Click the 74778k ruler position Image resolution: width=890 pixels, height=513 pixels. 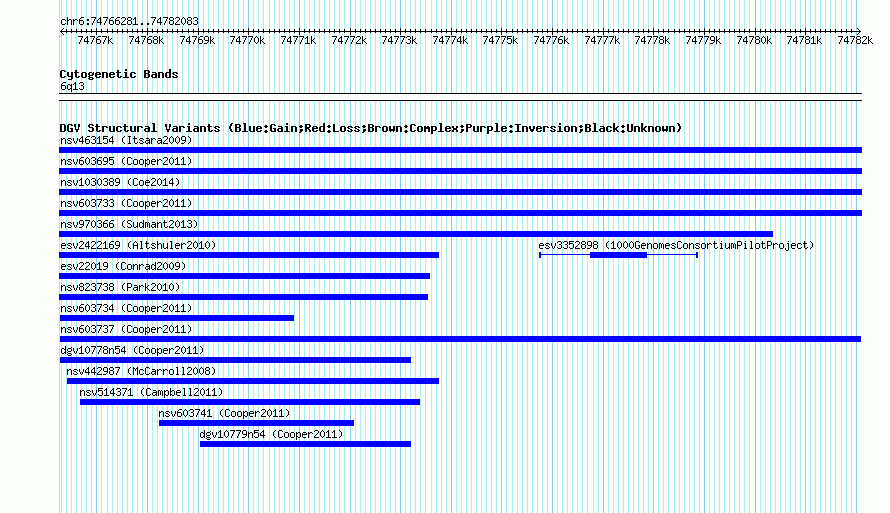[x=653, y=40]
